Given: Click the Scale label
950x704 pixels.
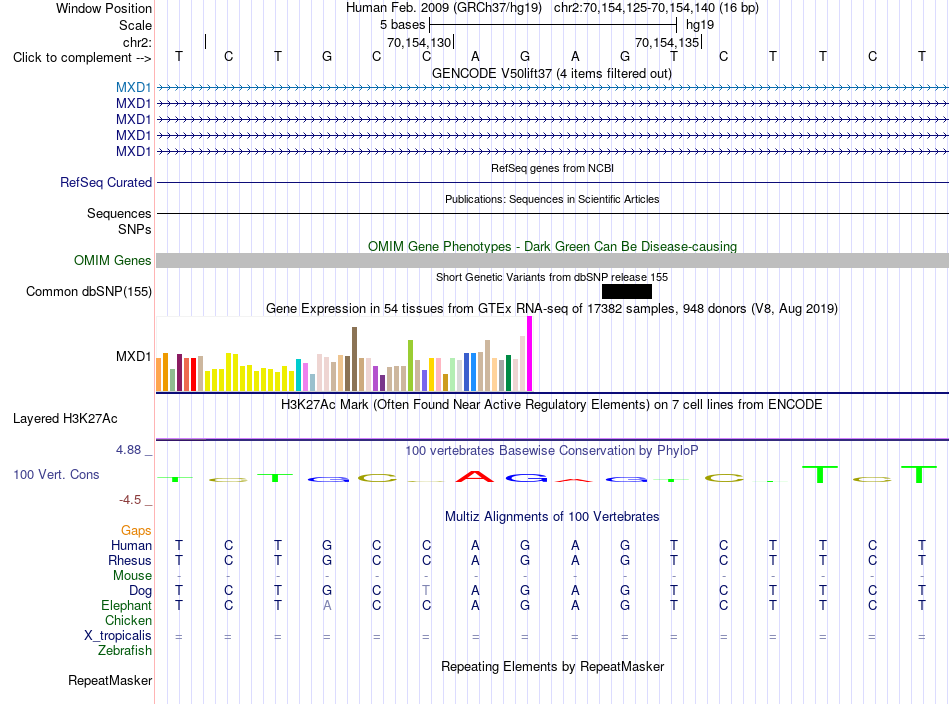Looking at the screenshot, I should click(x=135, y=25).
